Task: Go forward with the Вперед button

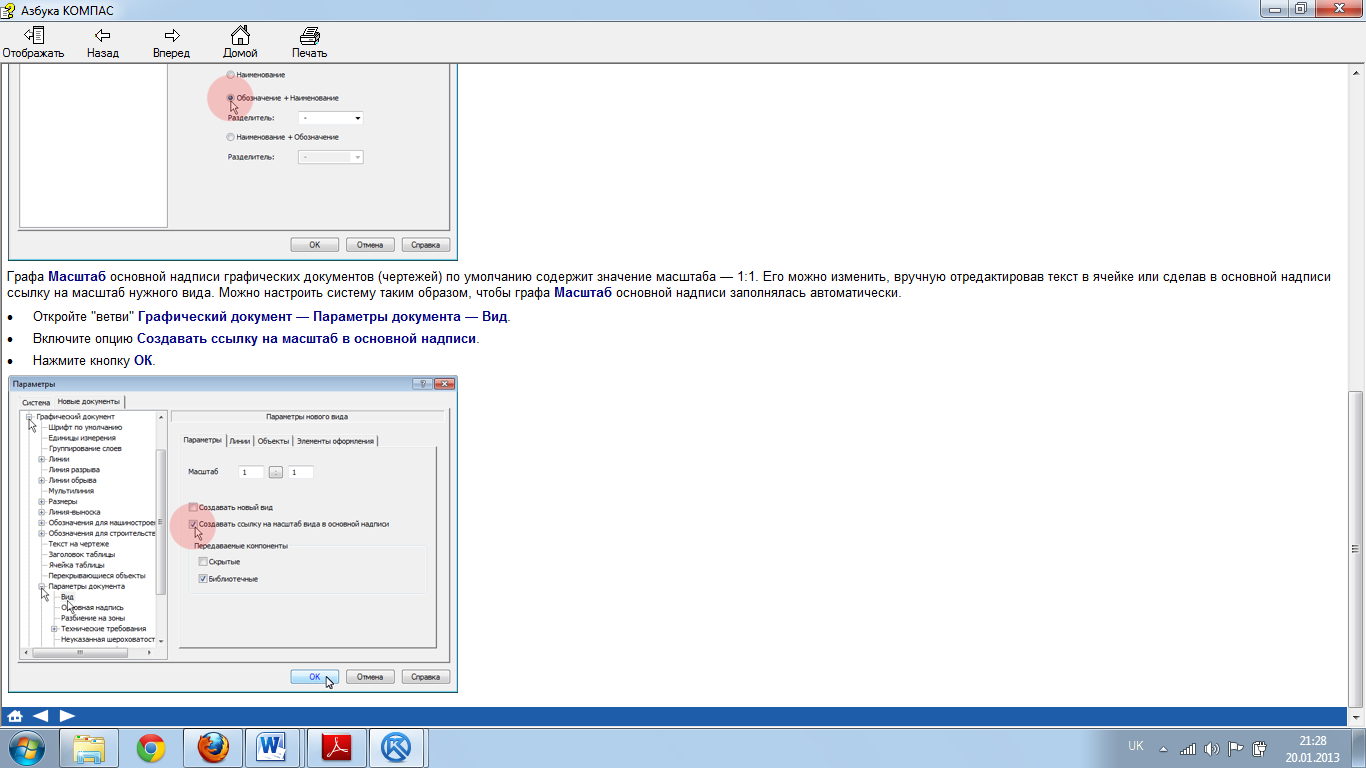Action: (x=171, y=43)
